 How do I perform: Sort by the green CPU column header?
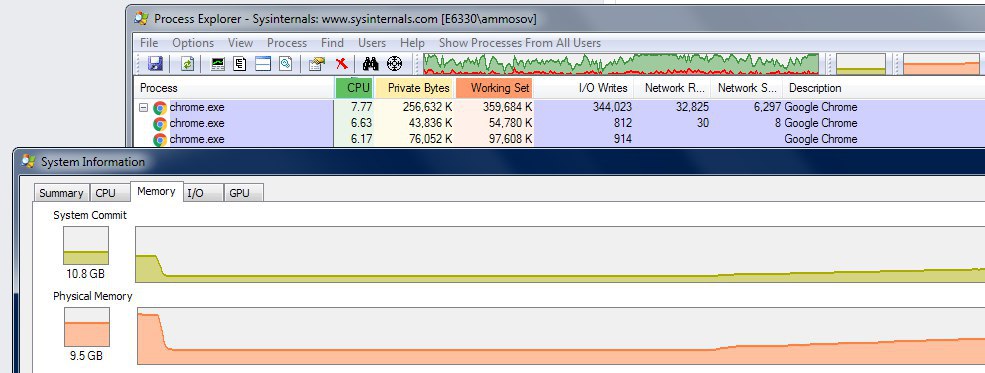(x=354, y=88)
